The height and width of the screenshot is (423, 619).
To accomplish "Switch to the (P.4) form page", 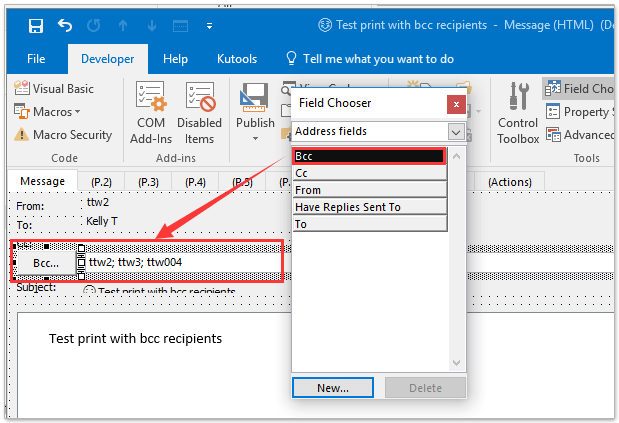I will (195, 182).
